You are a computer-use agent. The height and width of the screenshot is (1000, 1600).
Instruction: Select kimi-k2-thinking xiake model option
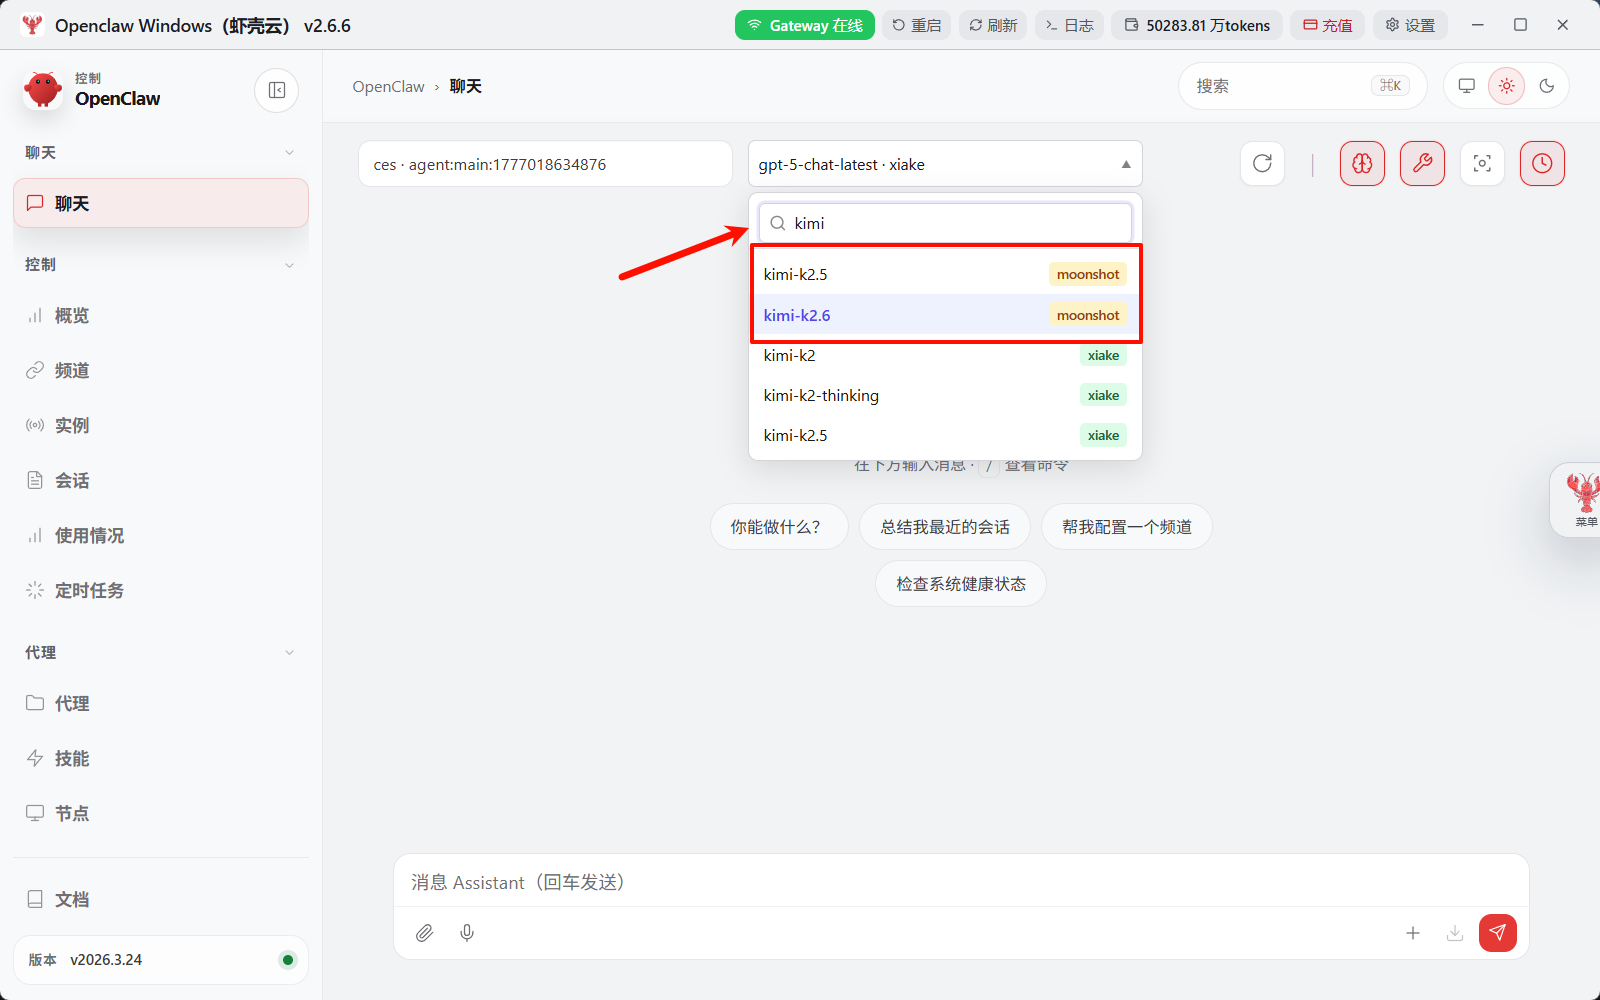point(945,395)
